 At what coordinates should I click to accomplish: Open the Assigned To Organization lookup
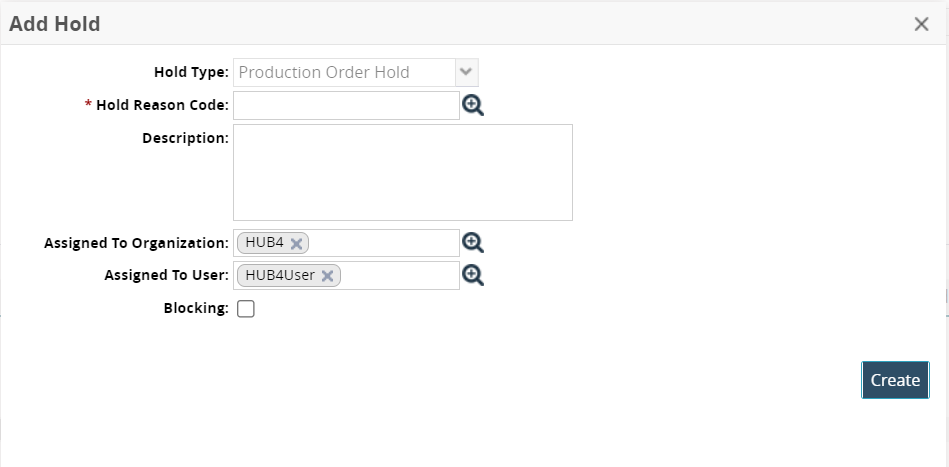[x=473, y=242]
